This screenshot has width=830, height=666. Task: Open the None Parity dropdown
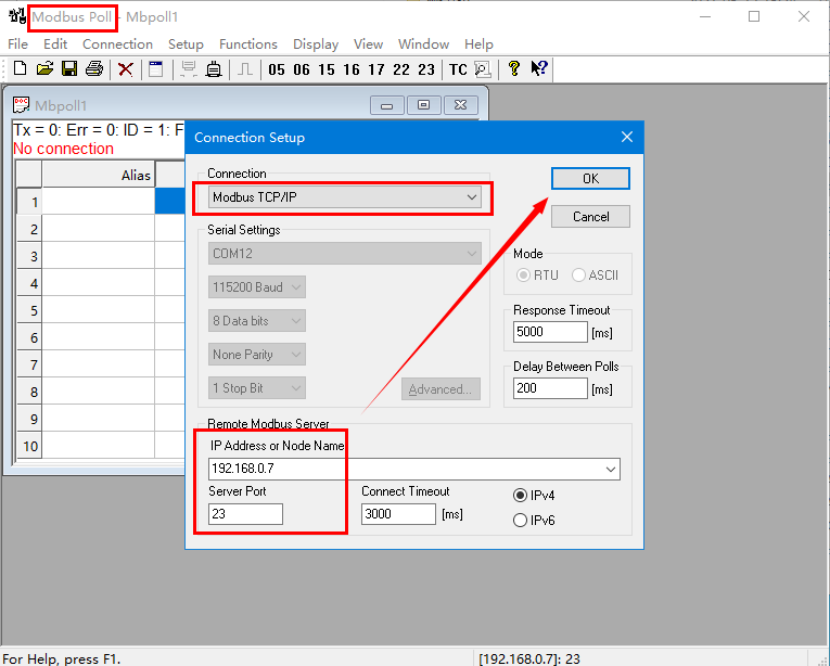pos(257,355)
